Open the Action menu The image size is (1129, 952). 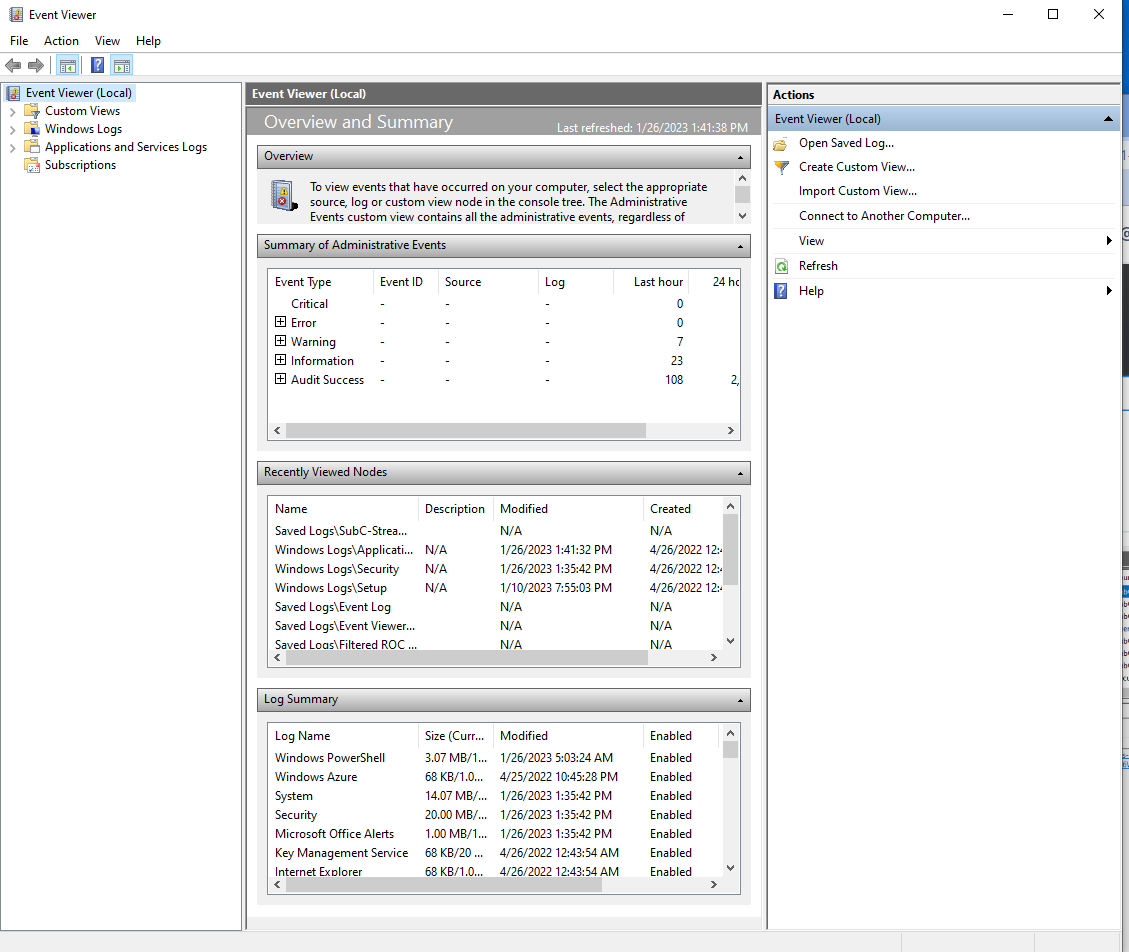pyautogui.click(x=61, y=41)
